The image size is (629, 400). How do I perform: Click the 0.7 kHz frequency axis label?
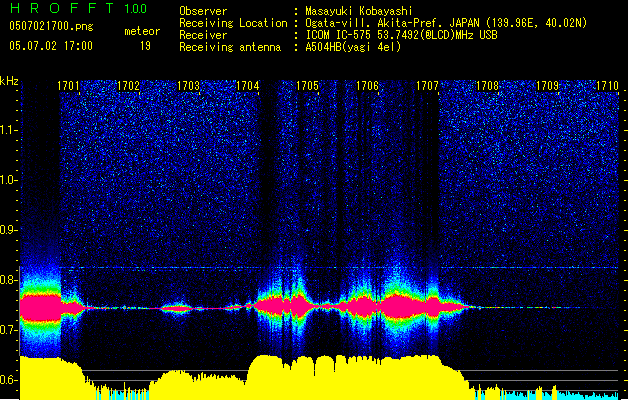pyautogui.click(x=8, y=330)
